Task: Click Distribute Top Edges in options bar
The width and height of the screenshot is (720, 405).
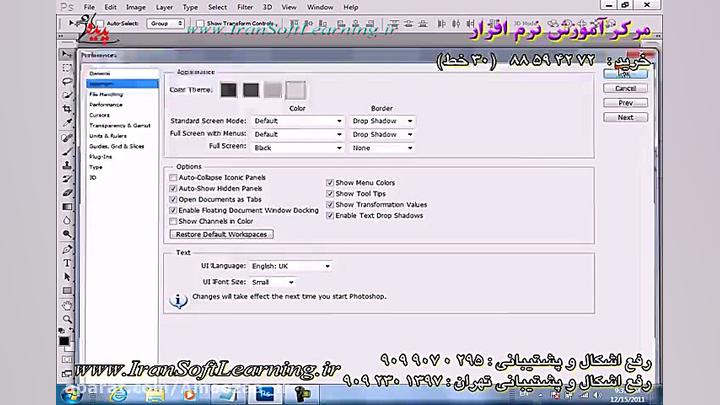Action: click(x=394, y=23)
